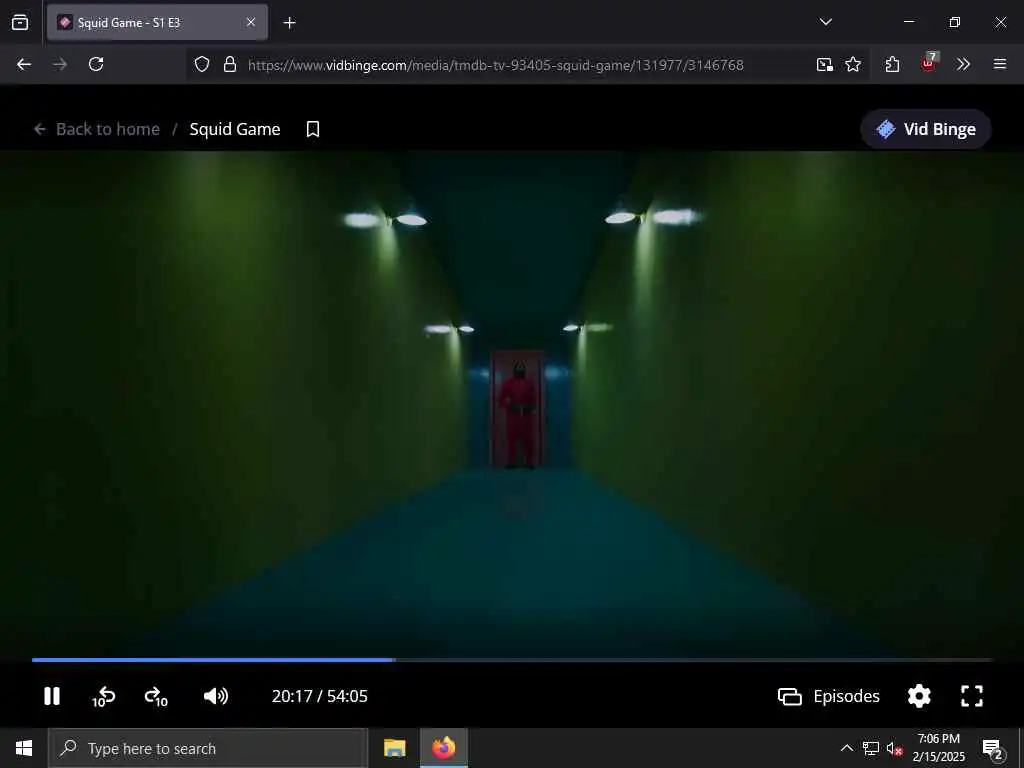Click the video progress bar

point(512,660)
